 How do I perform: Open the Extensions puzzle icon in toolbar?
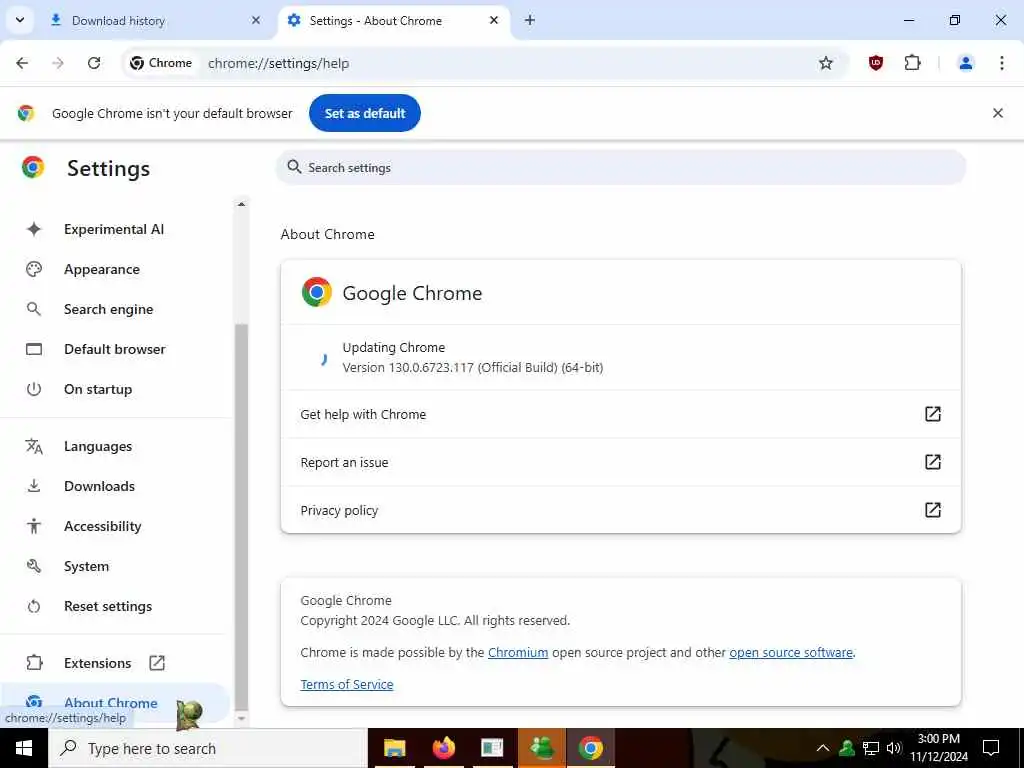click(x=912, y=63)
